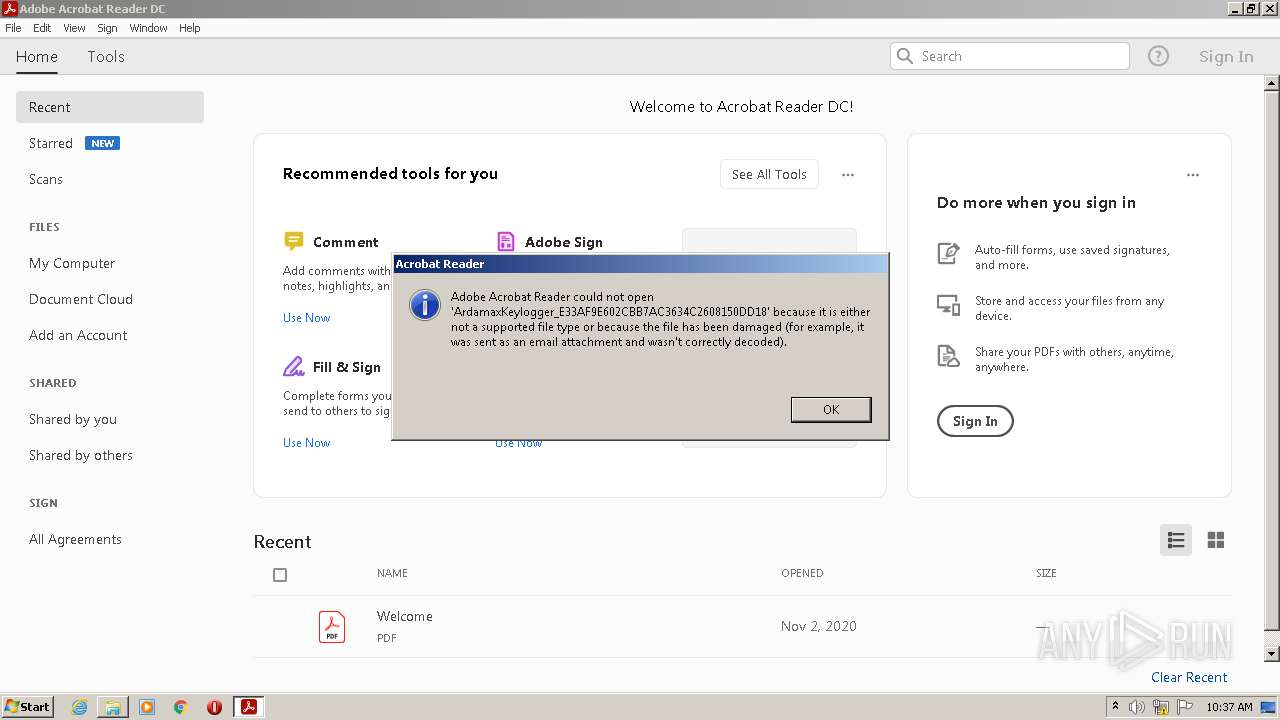Viewport: 1280px width, 720px height.
Task: Show hidden system tray icons
Action: click(x=1115, y=707)
